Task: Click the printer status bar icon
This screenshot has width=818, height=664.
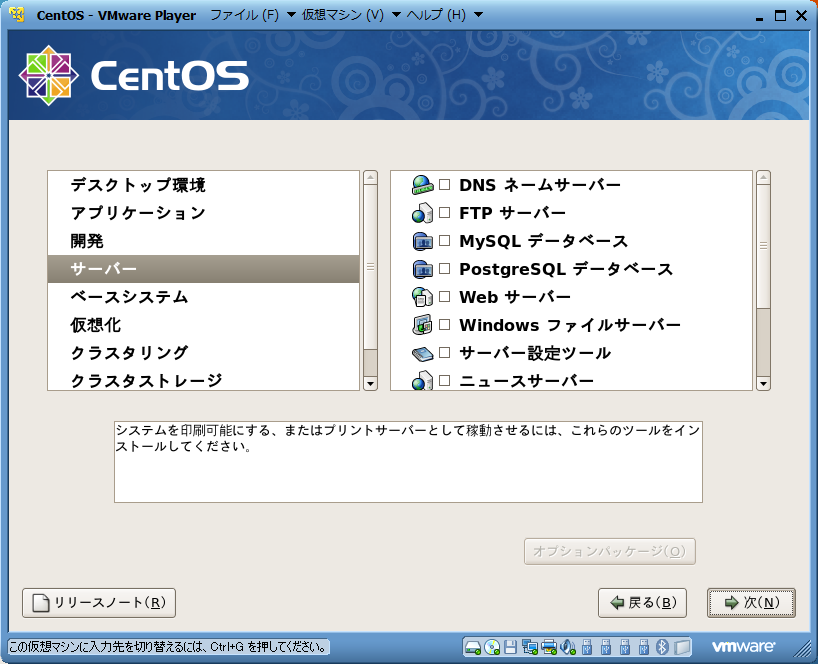Action: pyautogui.click(x=548, y=646)
